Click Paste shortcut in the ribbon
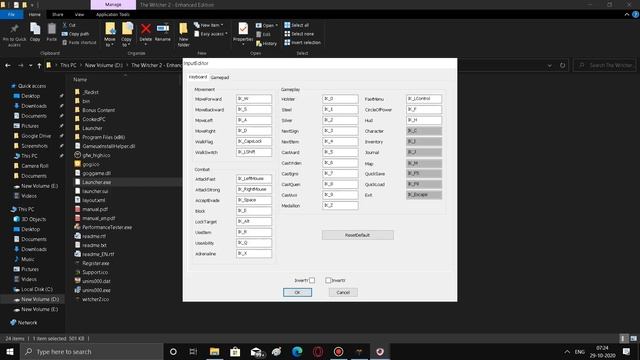The width and height of the screenshot is (640, 360). 79,42
